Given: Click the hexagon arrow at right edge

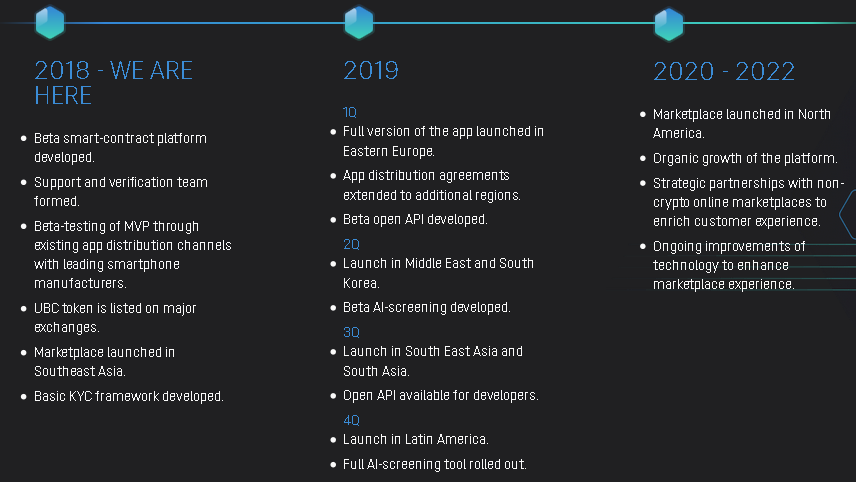Looking at the screenshot, I should pos(848,214).
